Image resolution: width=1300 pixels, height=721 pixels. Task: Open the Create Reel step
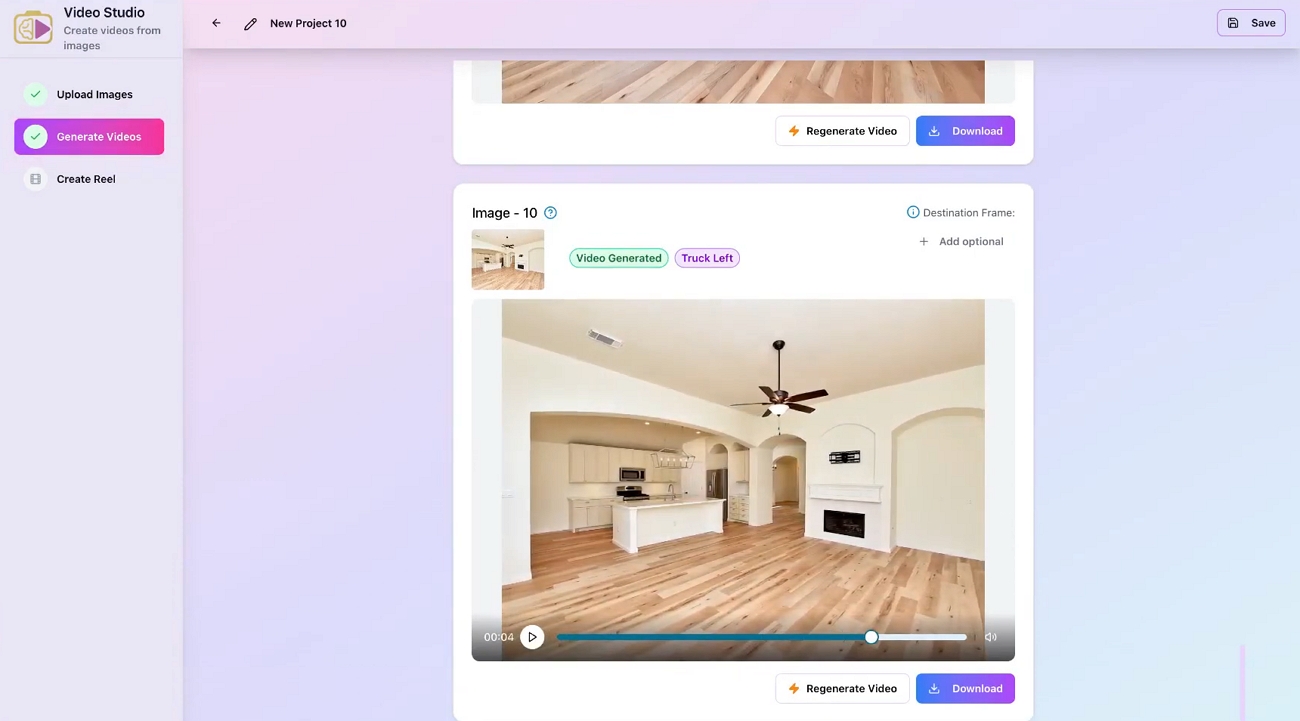[89, 179]
